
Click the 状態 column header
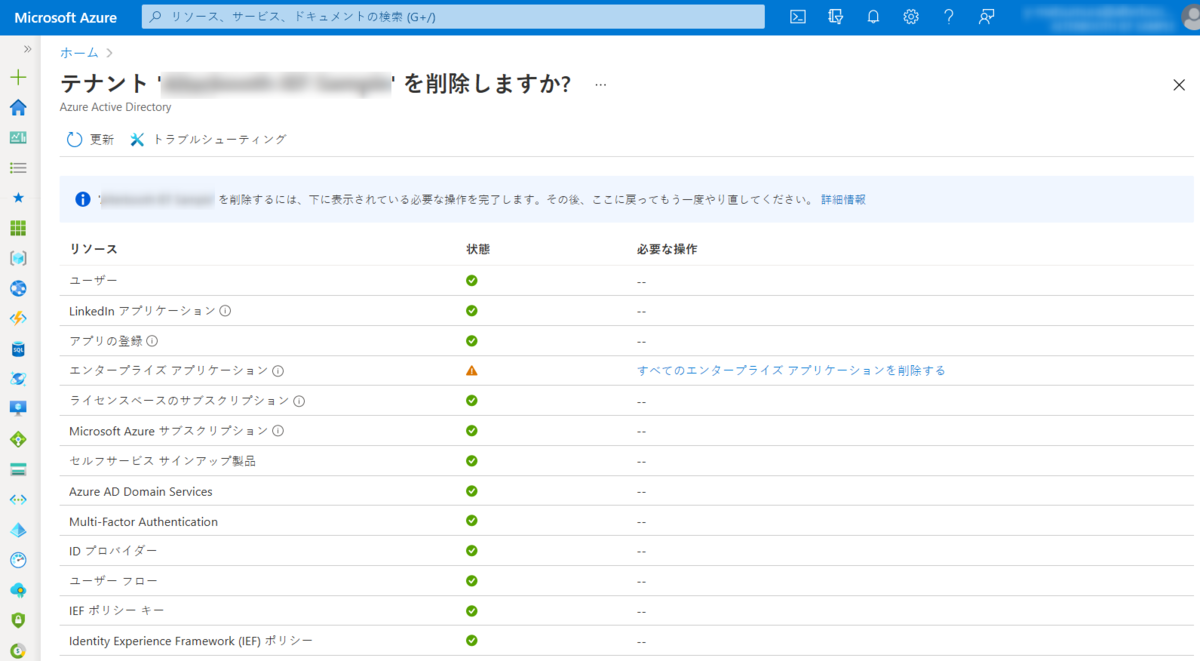coord(478,249)
